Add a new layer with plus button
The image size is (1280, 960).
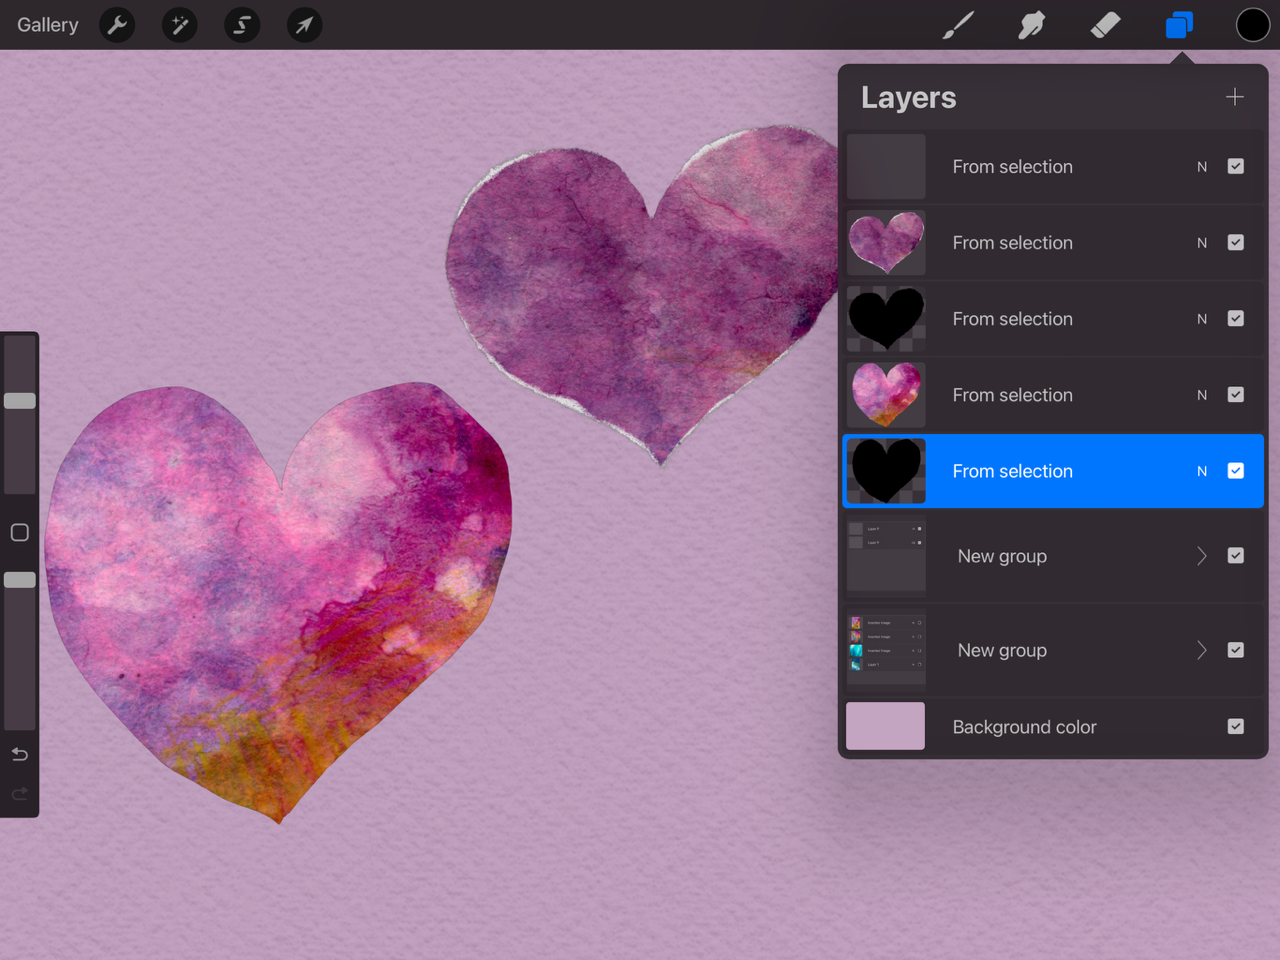pos(1235,97)
